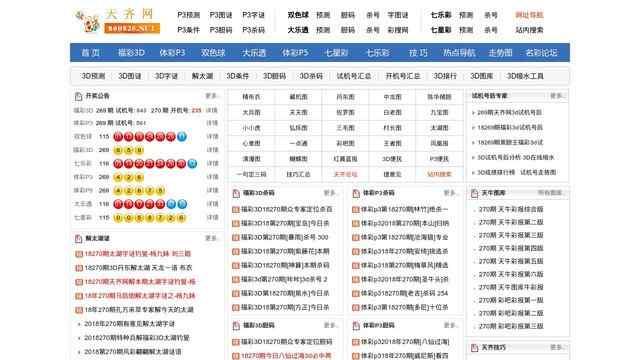Click the orange icon before 体彩p318270期[老吉]杀码 254
Image resolution: width=640 pixels, height=360 pixels.
click(x=356, y=293)
